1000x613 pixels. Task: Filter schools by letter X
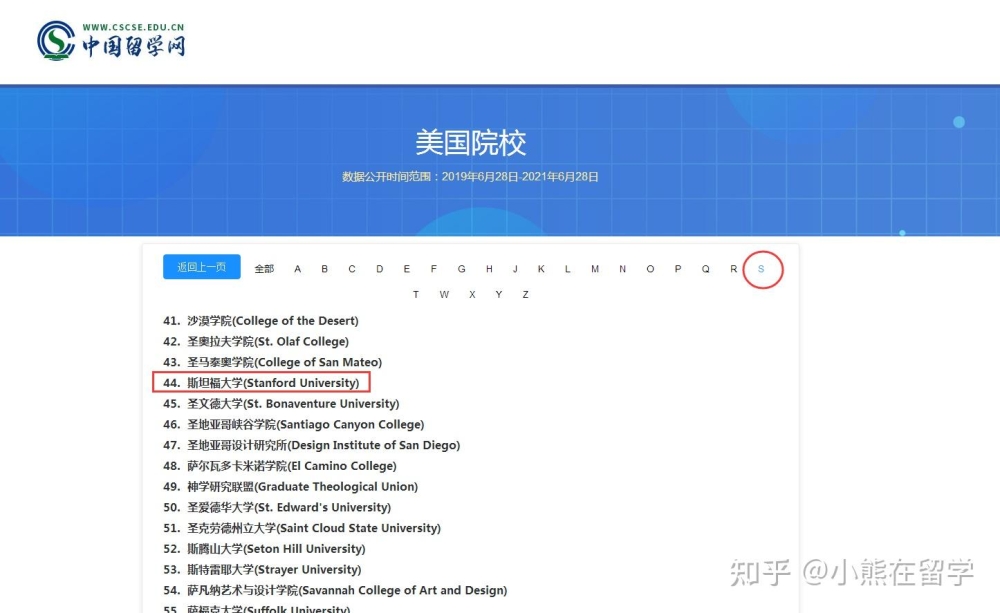472,295
